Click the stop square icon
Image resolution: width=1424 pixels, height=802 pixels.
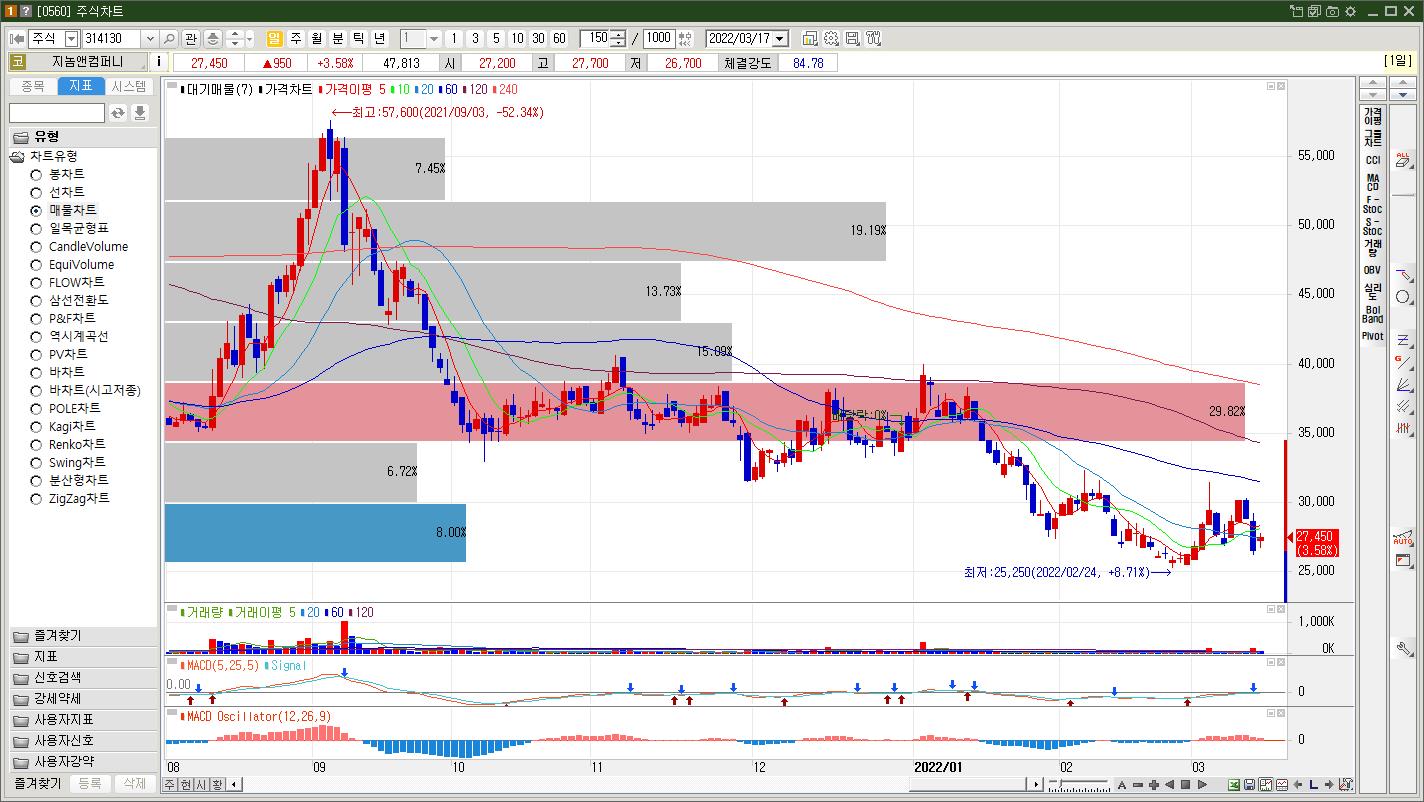1186,785
